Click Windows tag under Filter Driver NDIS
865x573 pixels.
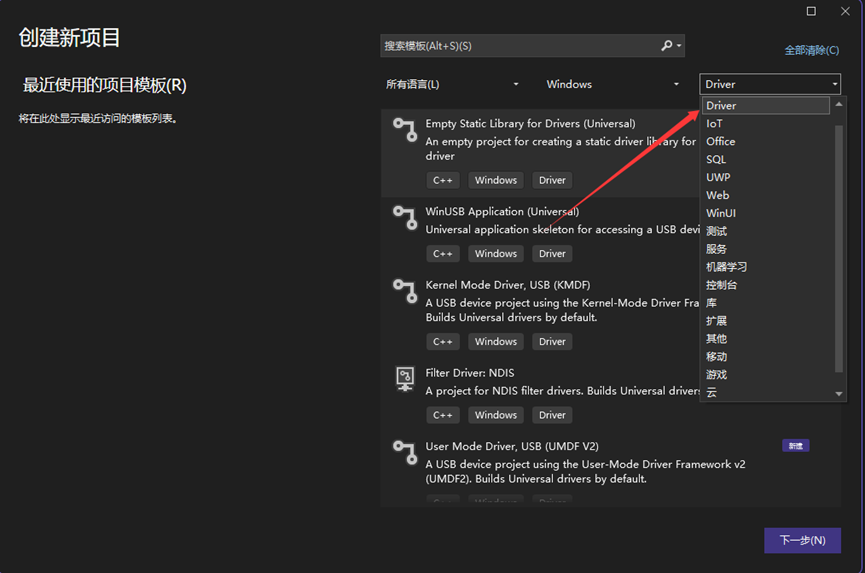pos(496,415)
